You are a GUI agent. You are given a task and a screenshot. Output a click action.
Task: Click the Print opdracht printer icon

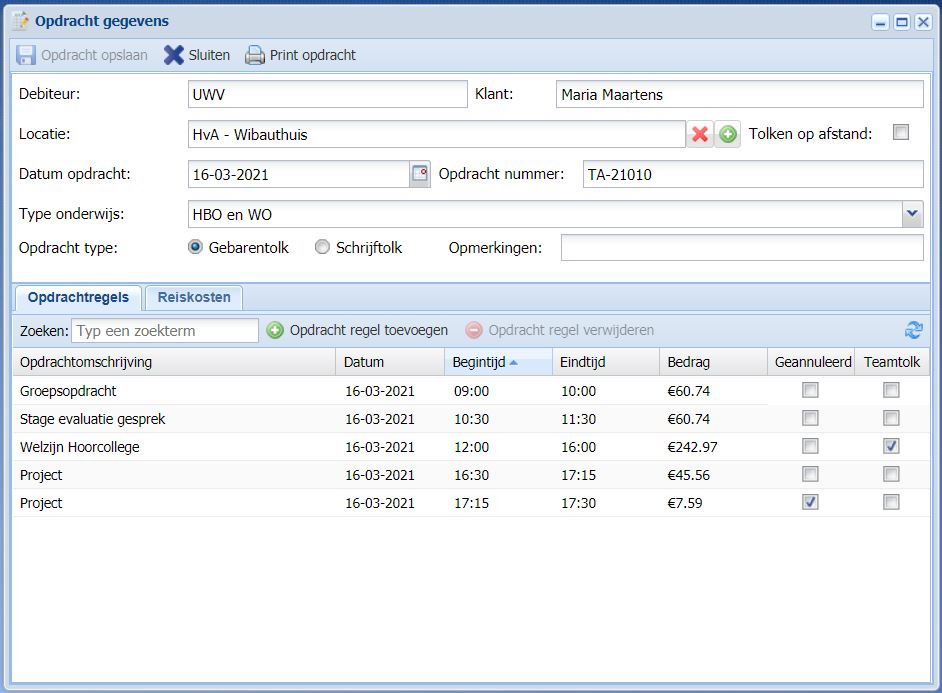255,55
